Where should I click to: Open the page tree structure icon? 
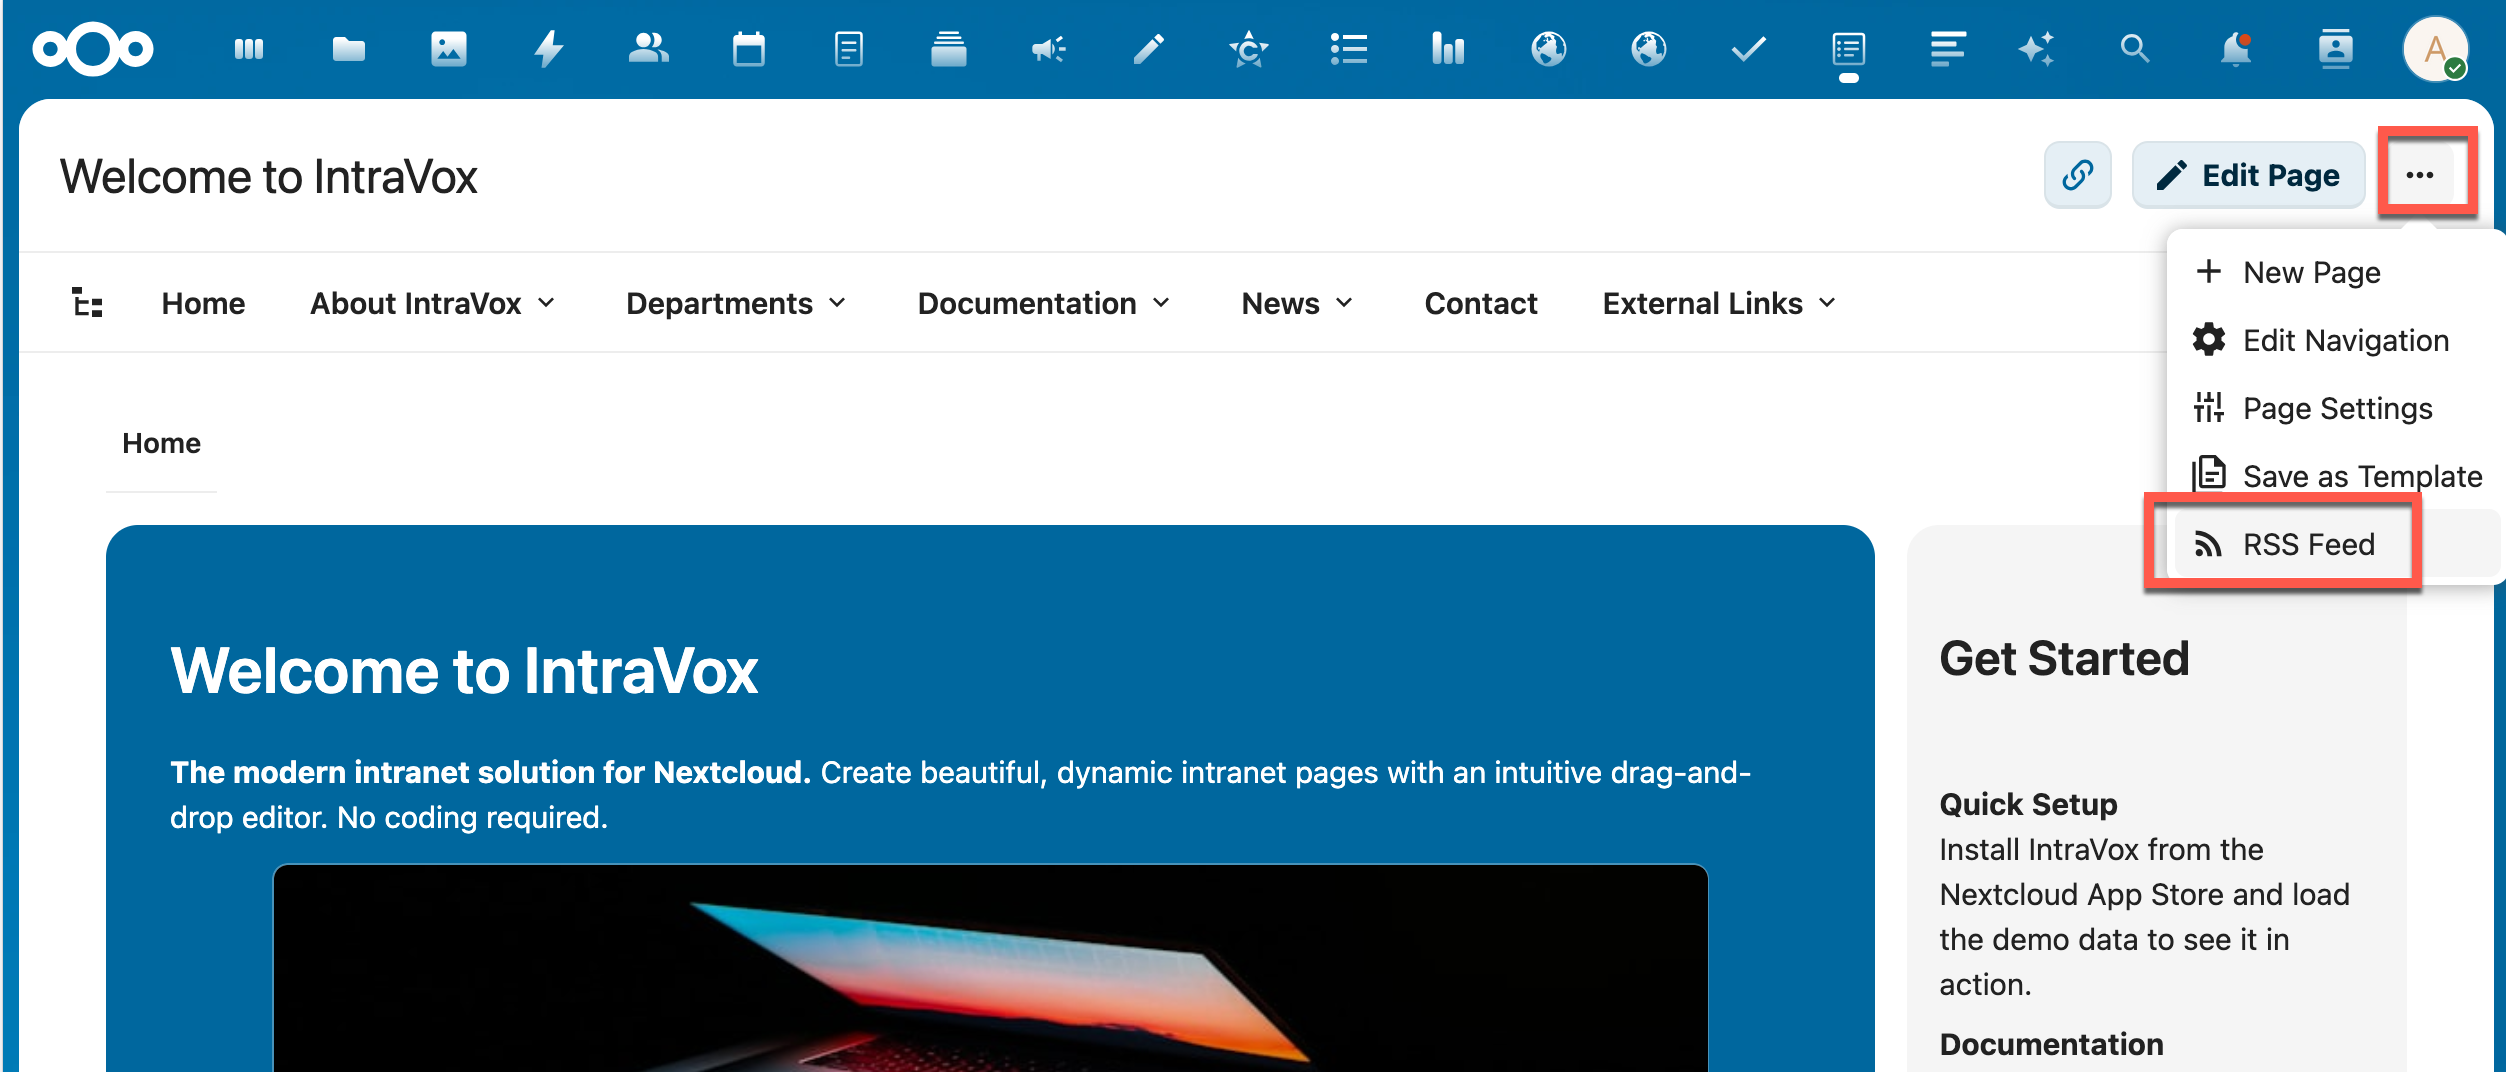(x=88, y=302)
